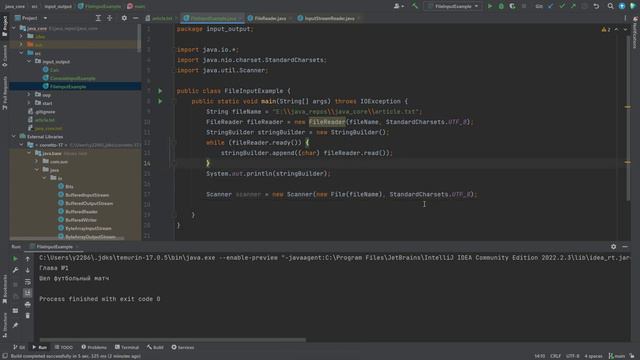Expand the oop package node
640x360 pixels.
29,95
